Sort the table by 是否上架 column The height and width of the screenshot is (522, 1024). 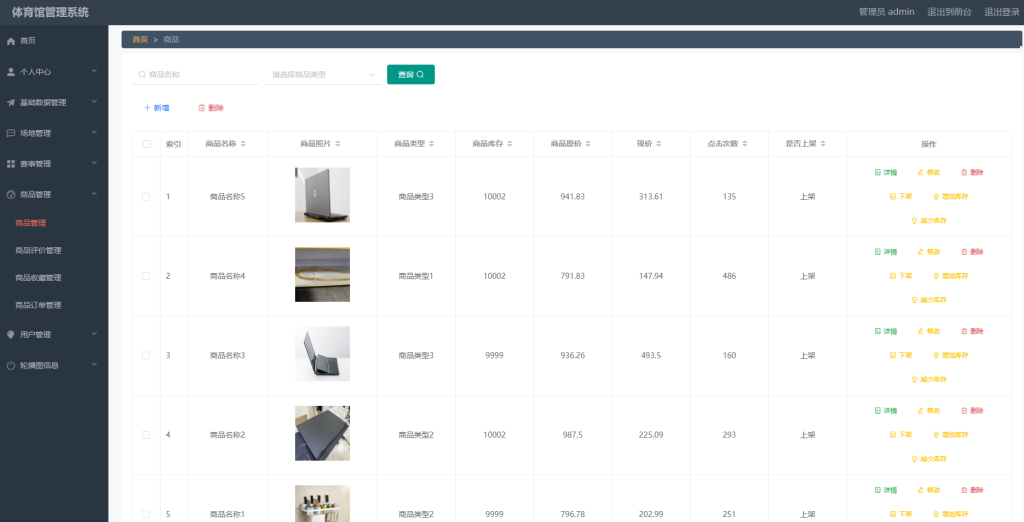(824, 144)
